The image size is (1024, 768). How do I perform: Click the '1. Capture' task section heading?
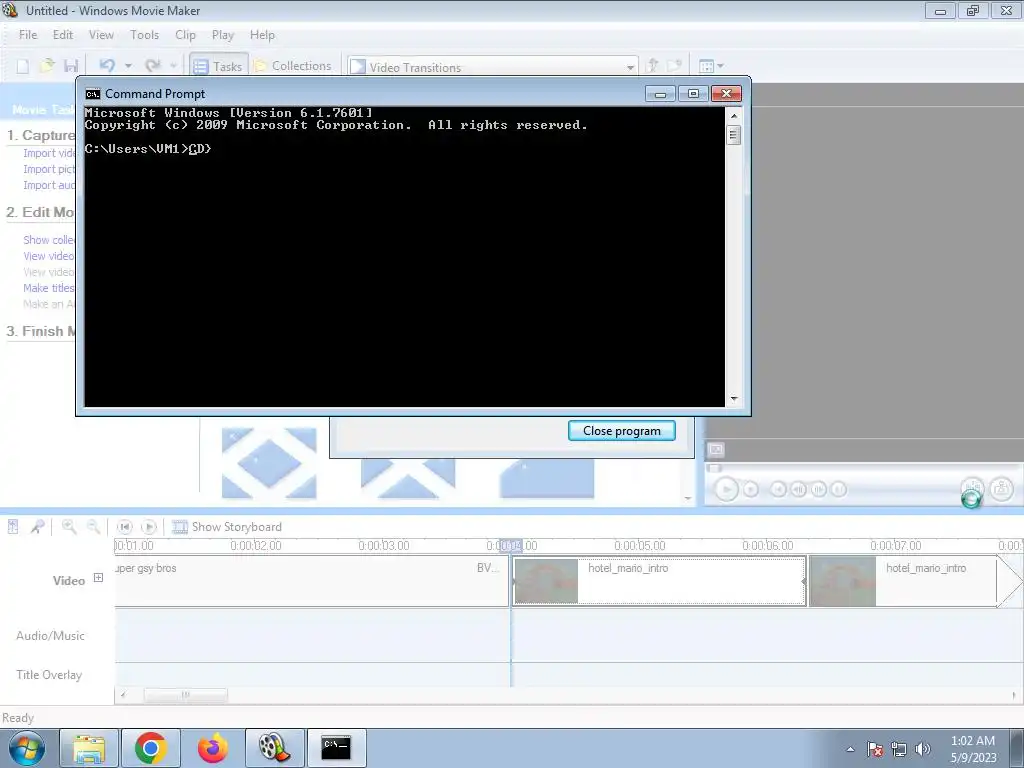[40, 135]
